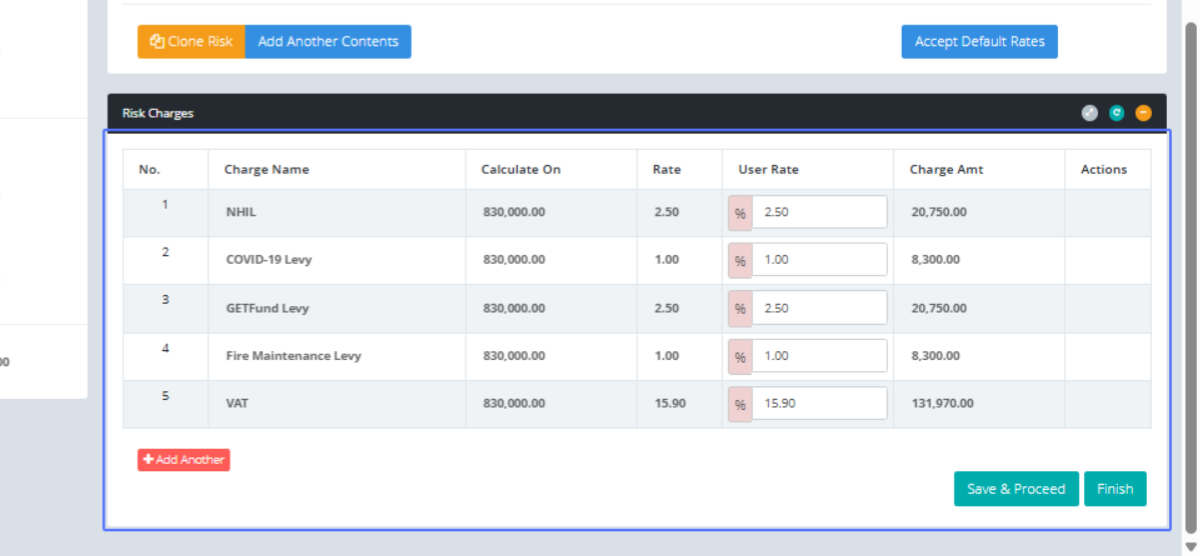Click the Fire Maintenance Levy user rate input
This screenshot has height=556, width=1200.
pyautogui.click(x=818, y=356)
